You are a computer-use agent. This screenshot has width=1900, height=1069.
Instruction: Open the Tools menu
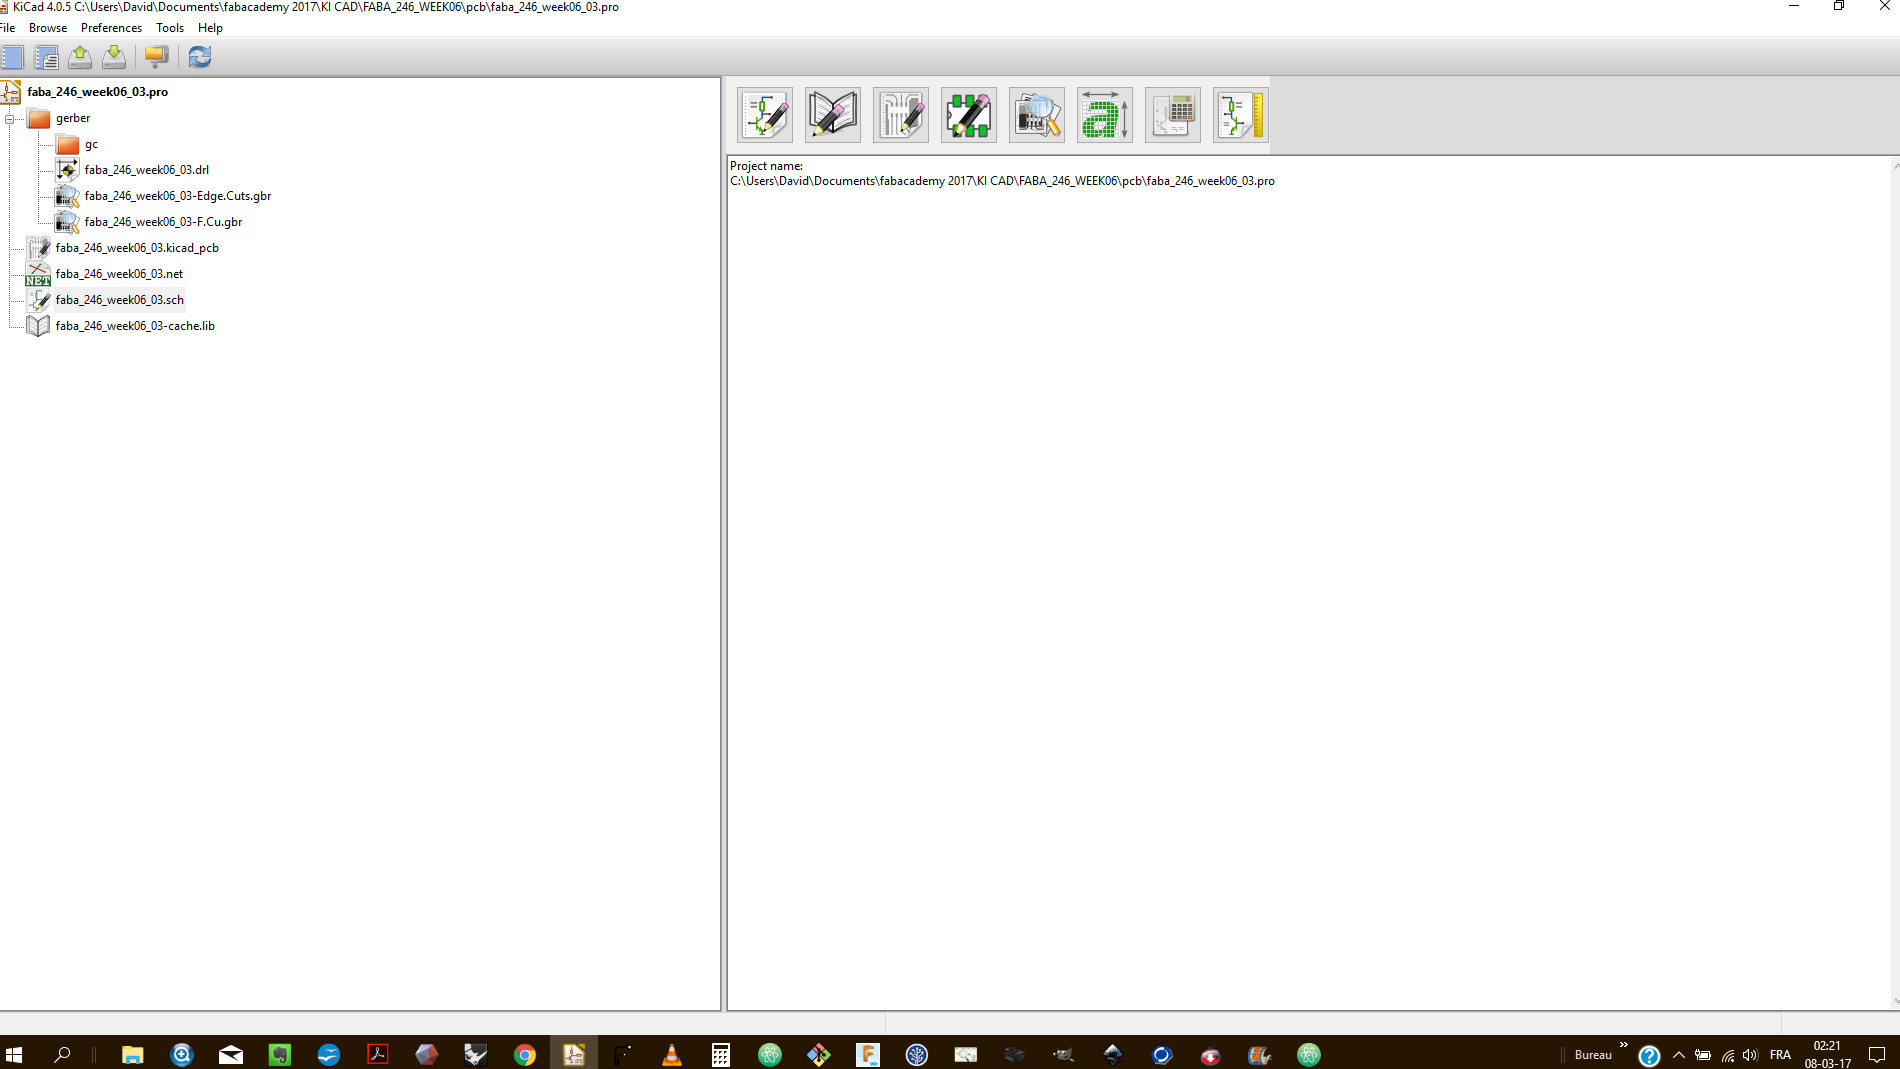click(x=170, y=28)
